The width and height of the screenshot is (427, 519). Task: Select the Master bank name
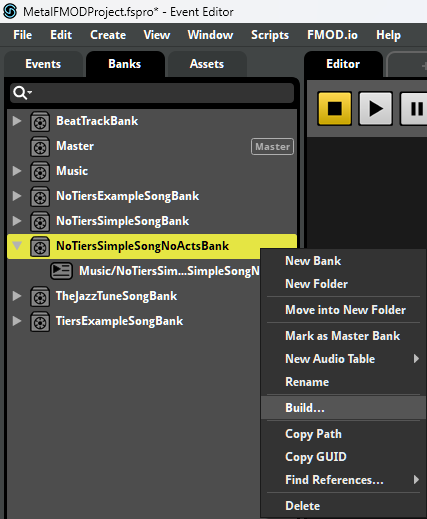(x=75, y=146)
